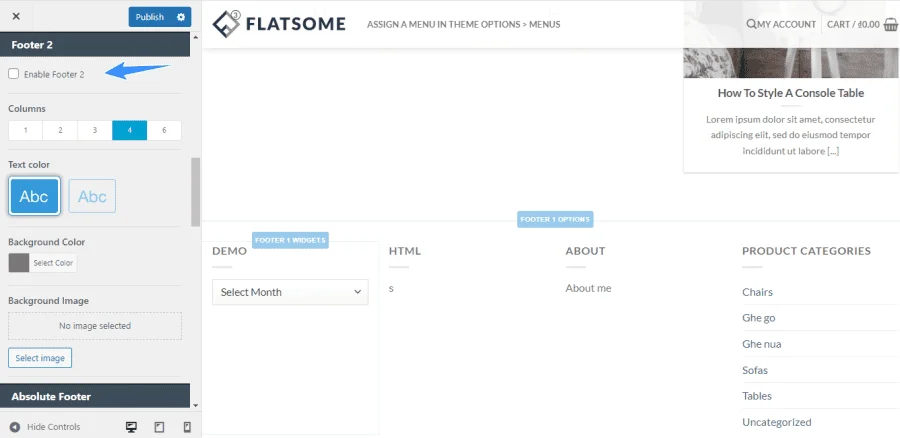Open Publish settings gear icon

(181, 17)
